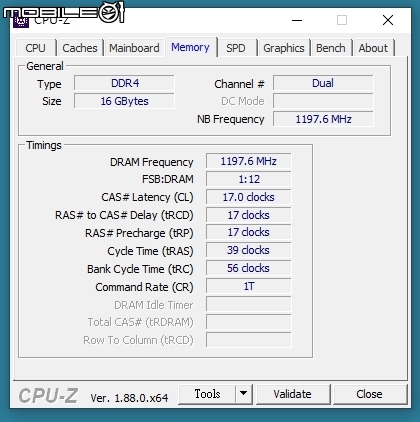Click the Tools button
Screen dimensions: 420x422
coord(207,394)
